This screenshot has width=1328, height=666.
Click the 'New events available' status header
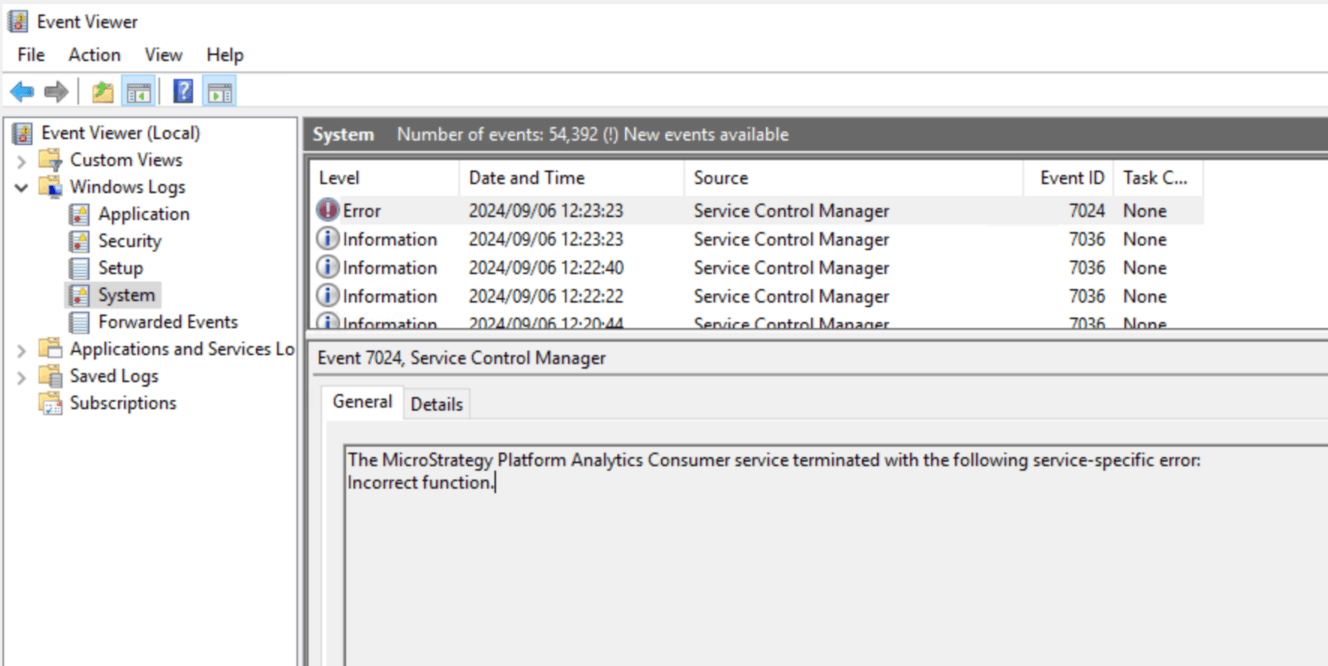(706, 134)
